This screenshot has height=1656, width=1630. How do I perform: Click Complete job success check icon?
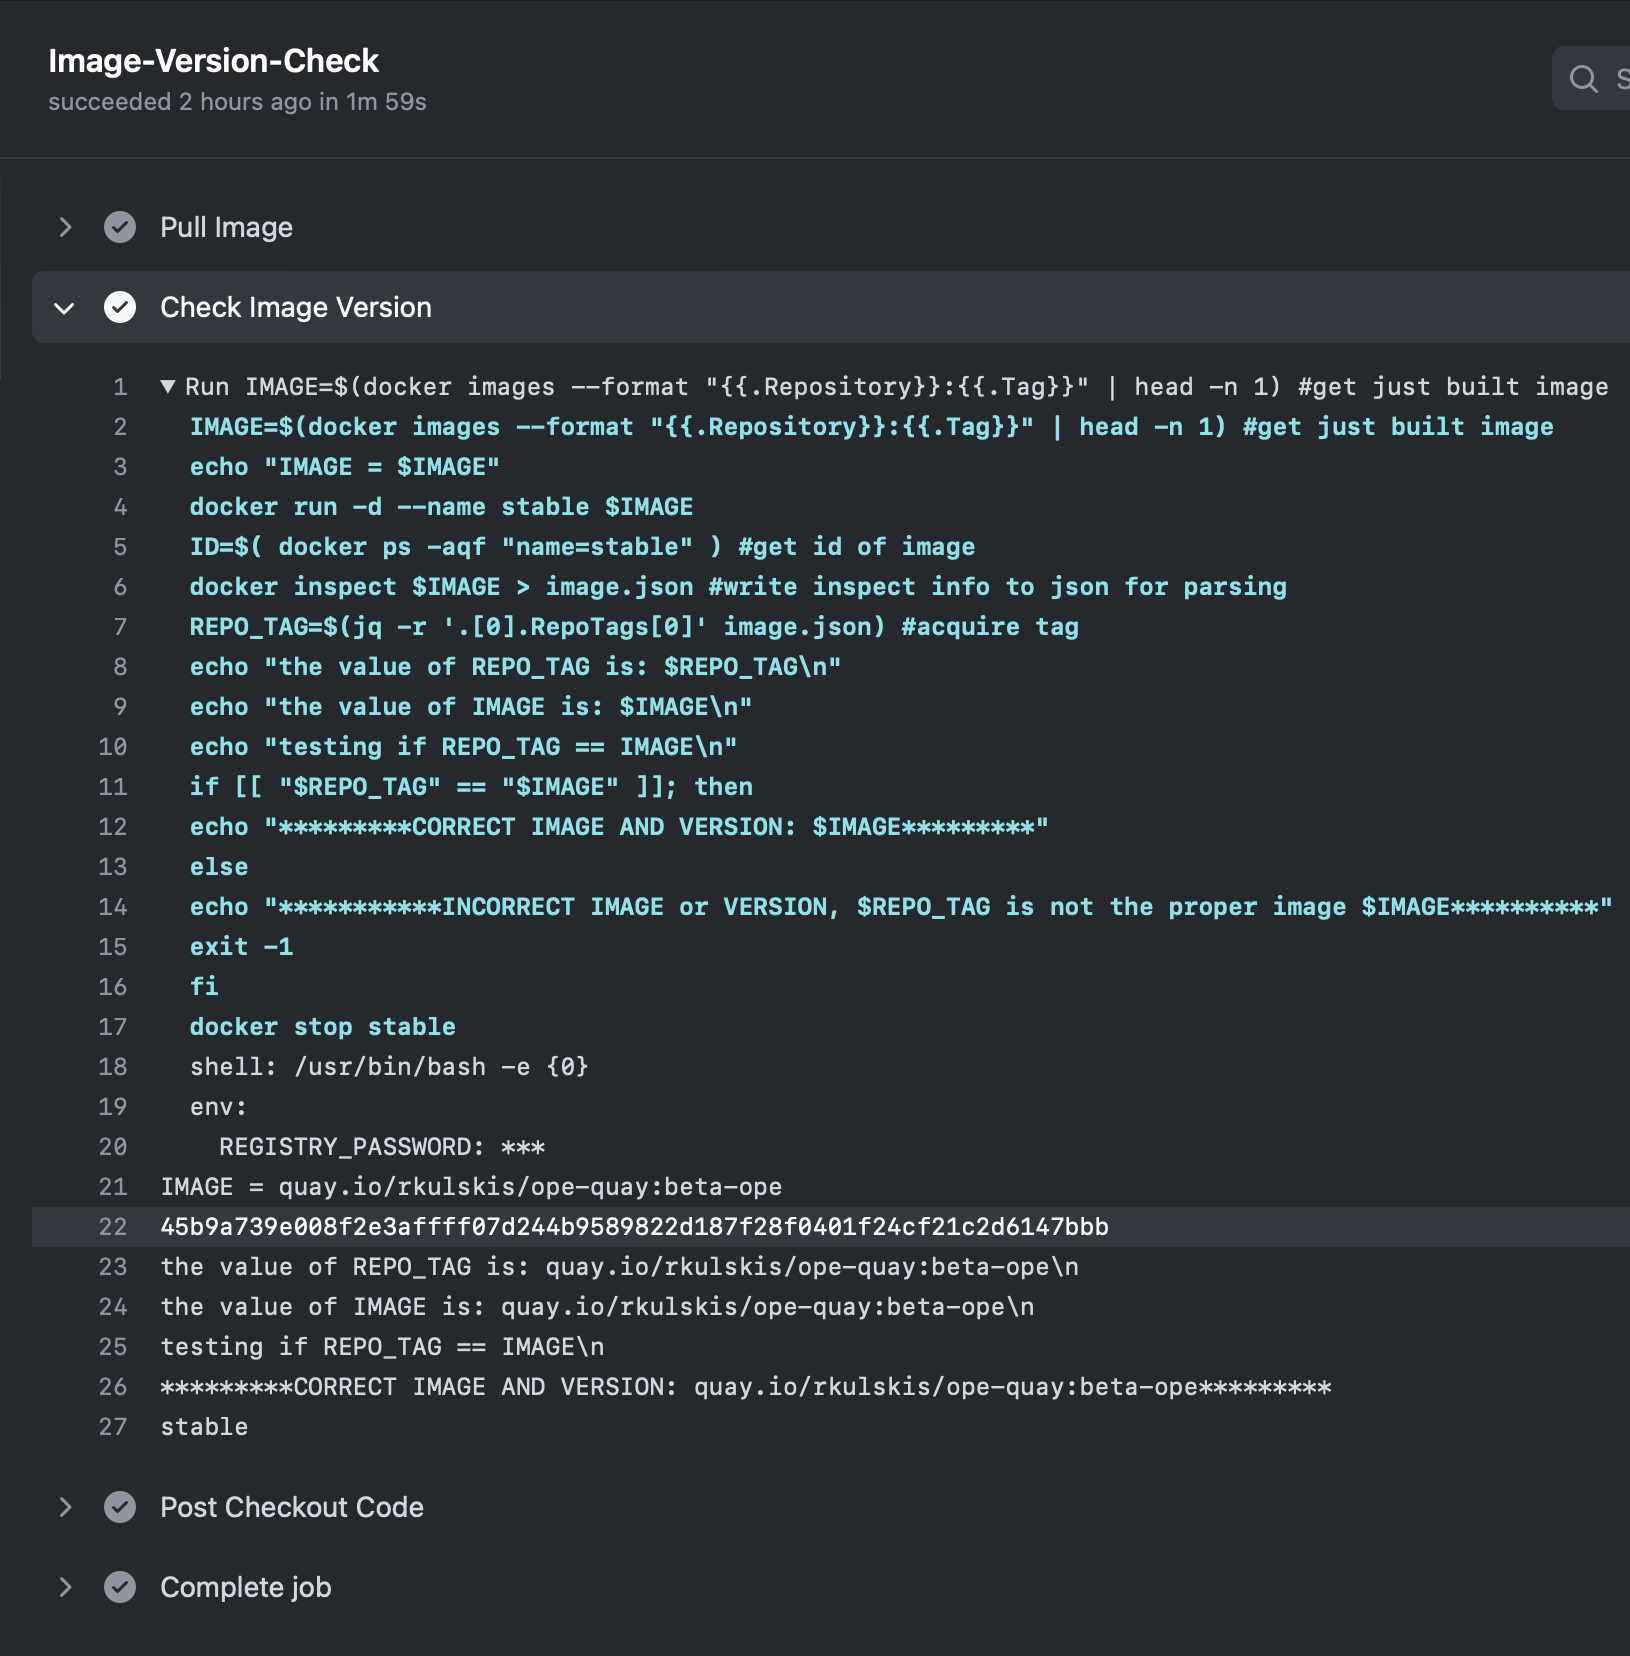pos(120,1587)
